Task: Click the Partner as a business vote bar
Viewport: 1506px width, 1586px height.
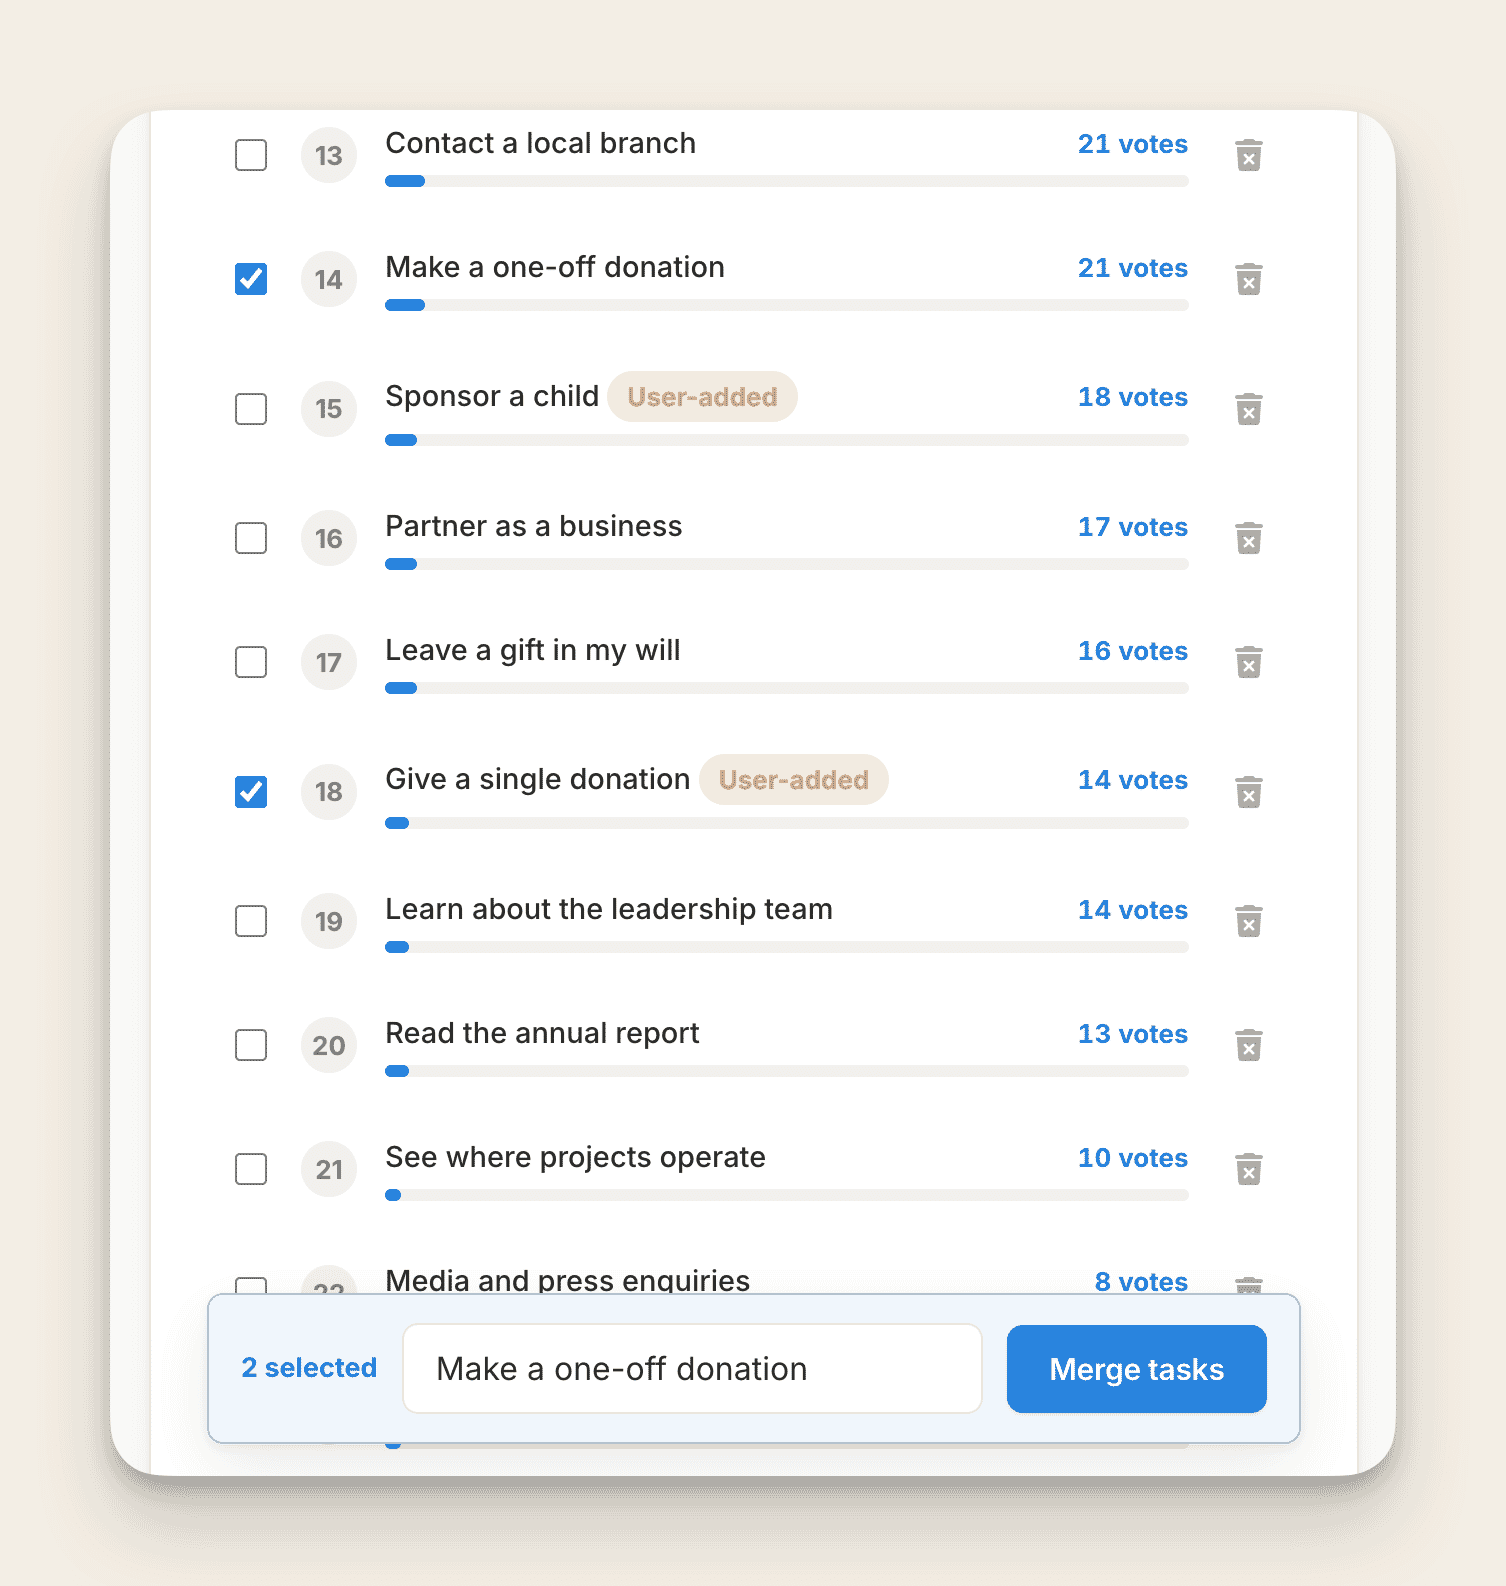Action: pos(787,564)
